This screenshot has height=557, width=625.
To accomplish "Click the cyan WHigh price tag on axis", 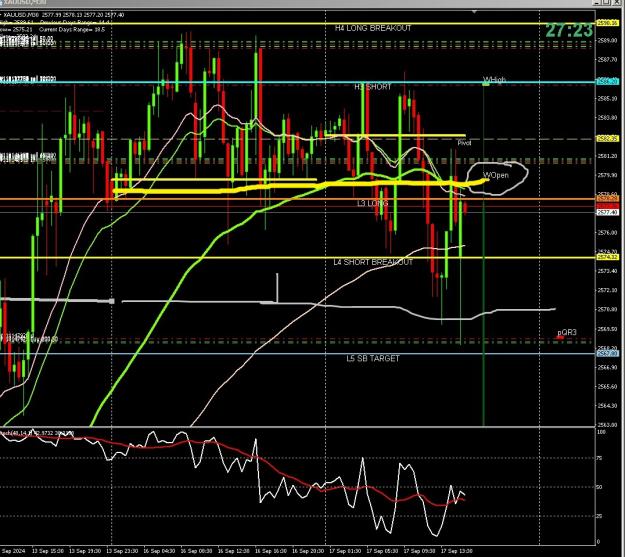I will 608,81.
